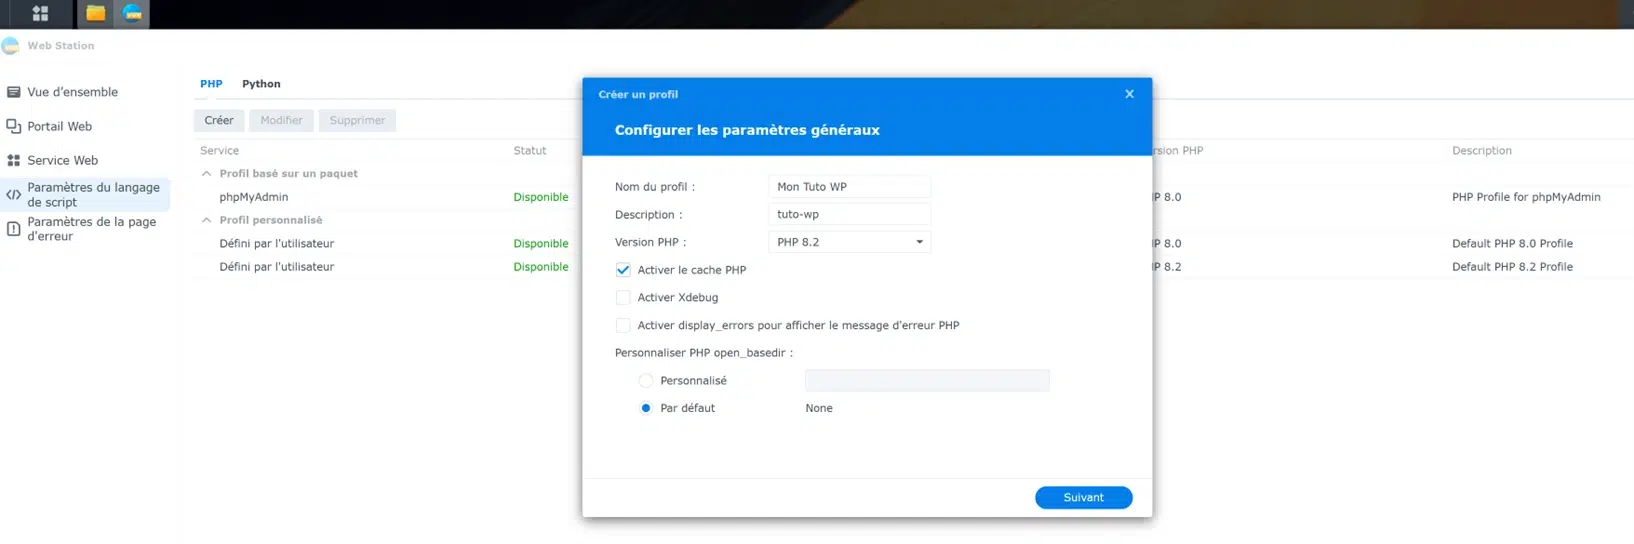
Task: Click the Modifier button
Action: pos(281,120)
